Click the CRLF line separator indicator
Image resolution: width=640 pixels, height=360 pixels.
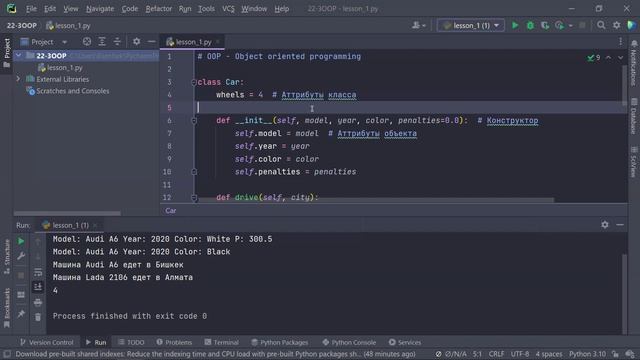click(496, 354)
